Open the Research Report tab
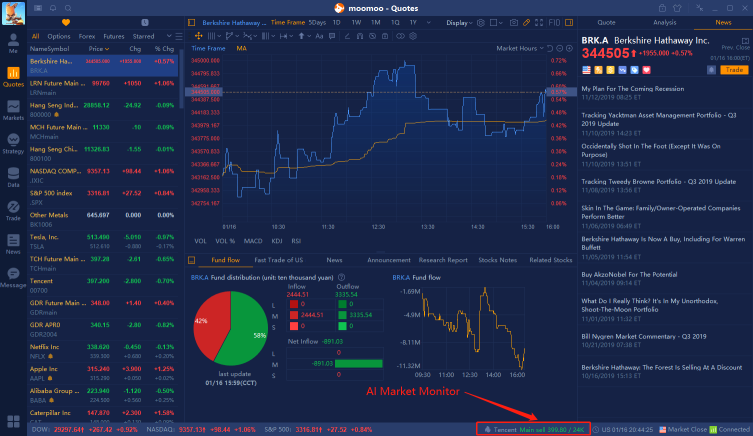 click(443, 260)
